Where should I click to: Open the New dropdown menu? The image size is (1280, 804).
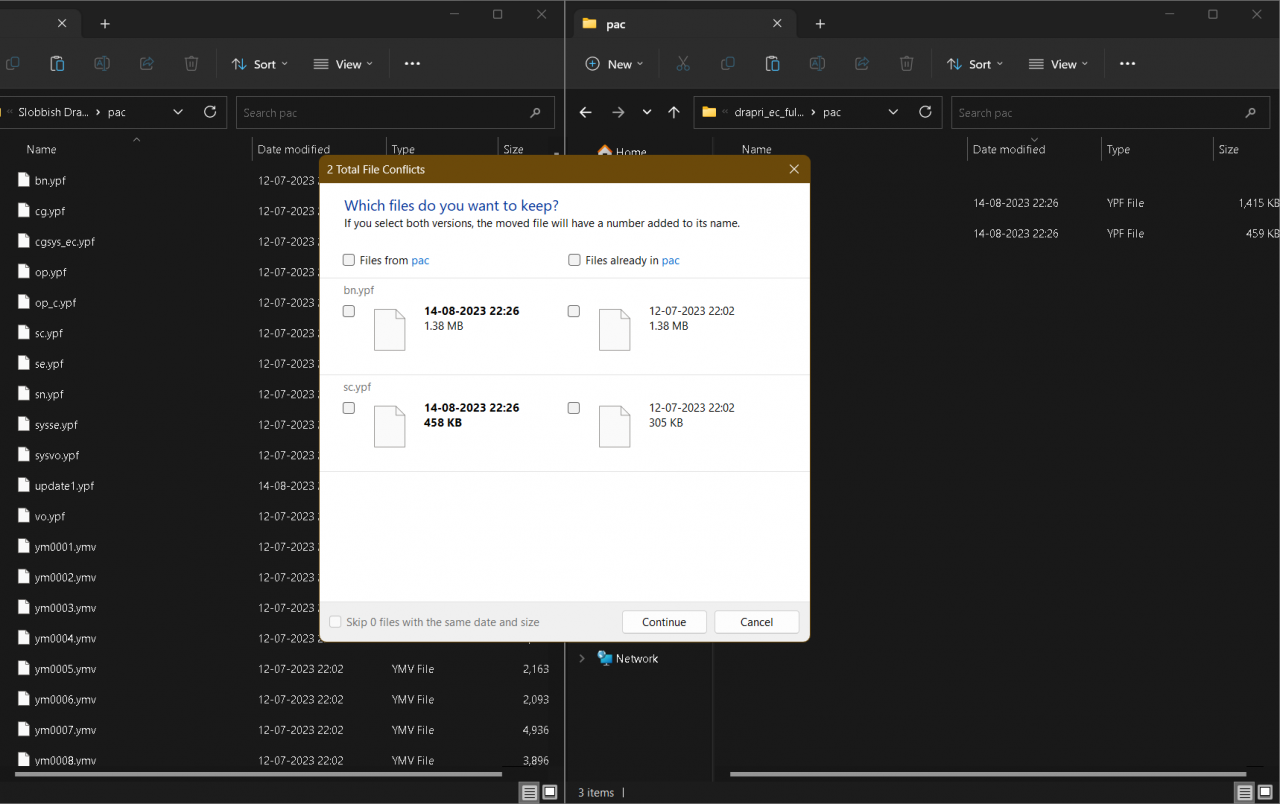pos(614,64)
